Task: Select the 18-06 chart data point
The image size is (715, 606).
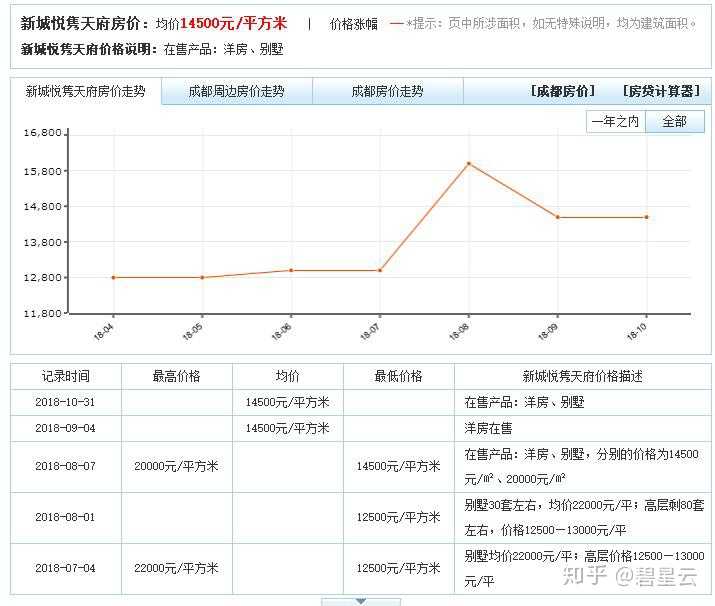Action: [x=291, y=270]
